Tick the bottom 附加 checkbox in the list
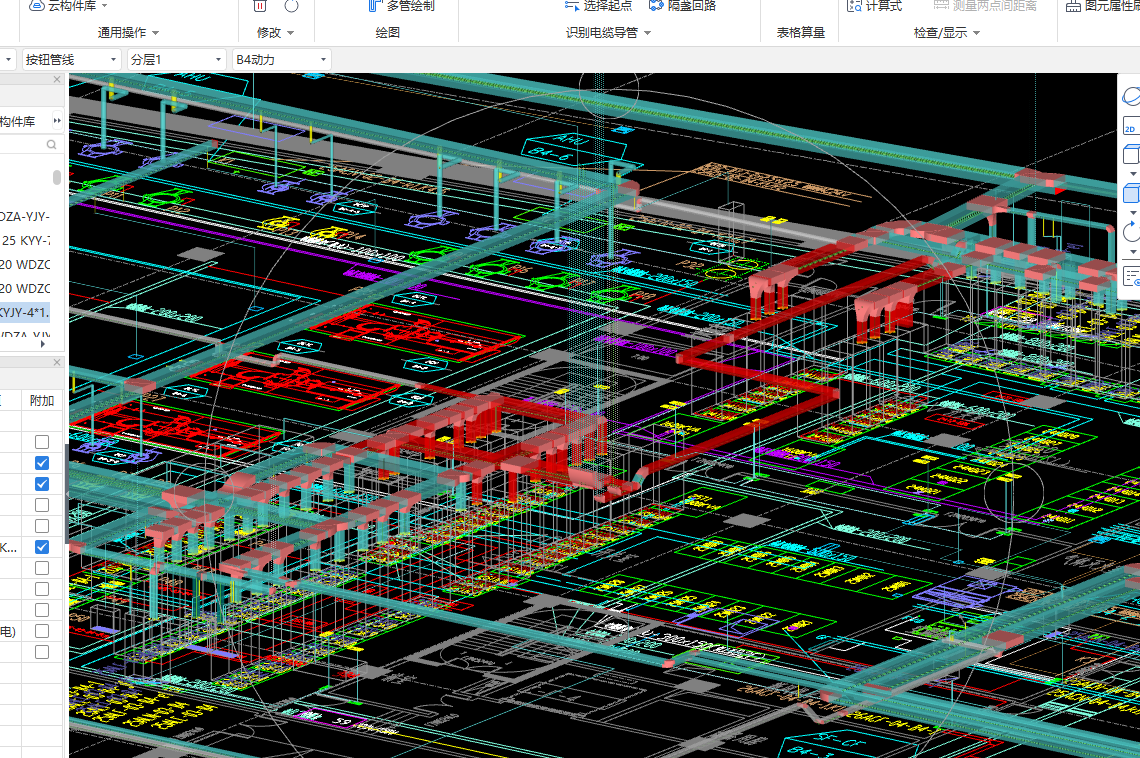Screen dimensions: 1140x758 41,652
